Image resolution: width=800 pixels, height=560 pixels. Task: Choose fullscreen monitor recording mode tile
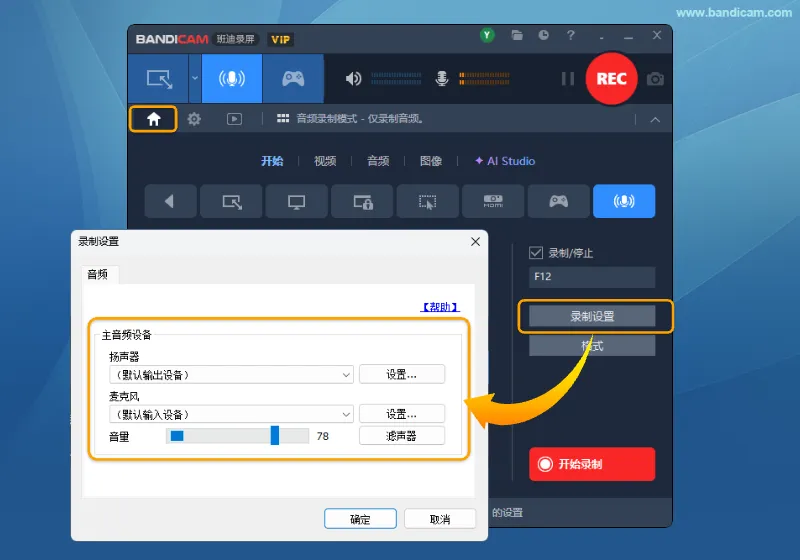pos(296,201)
